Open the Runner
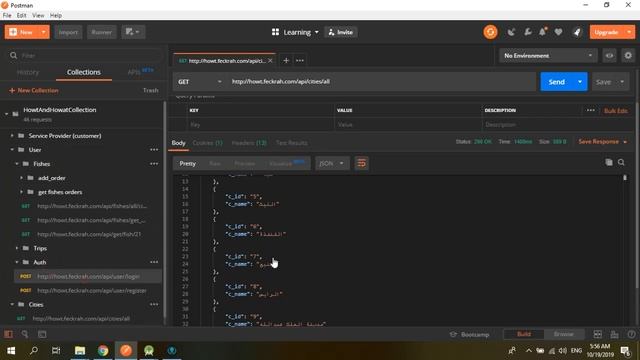The height and width of the screenshot is (360, 640). (x=101, y=32)
